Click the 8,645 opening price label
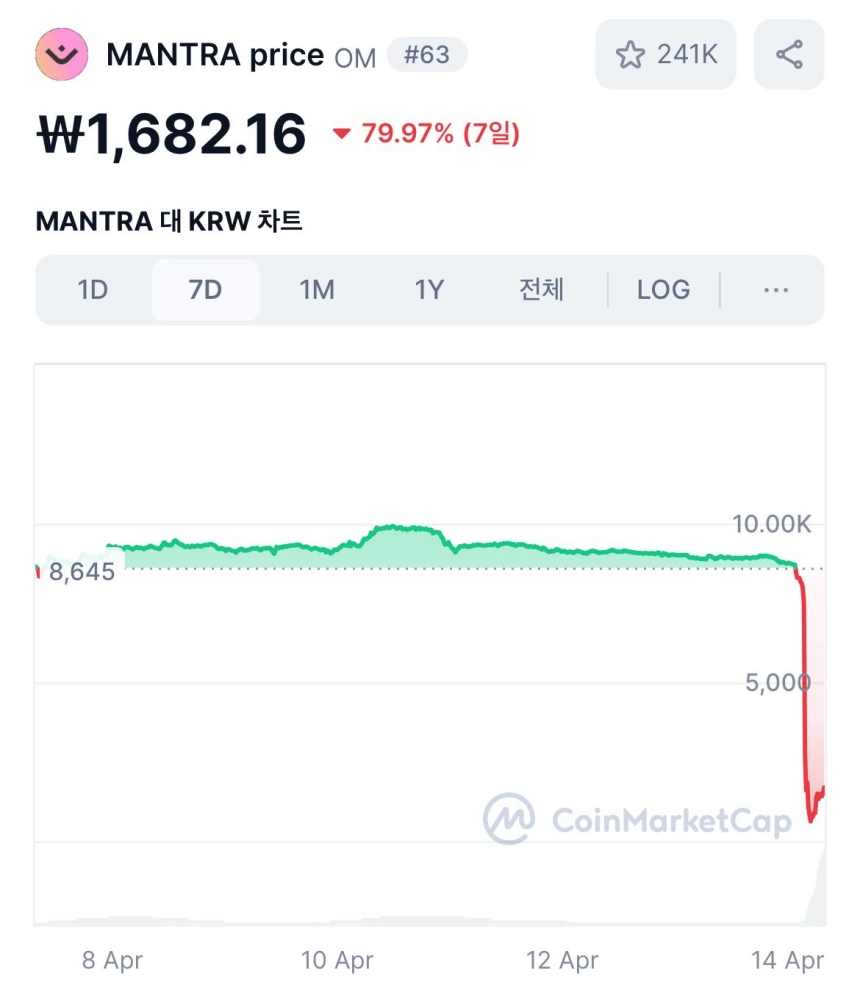The width and height of the screenshot is (860, 998). point(81,572)
